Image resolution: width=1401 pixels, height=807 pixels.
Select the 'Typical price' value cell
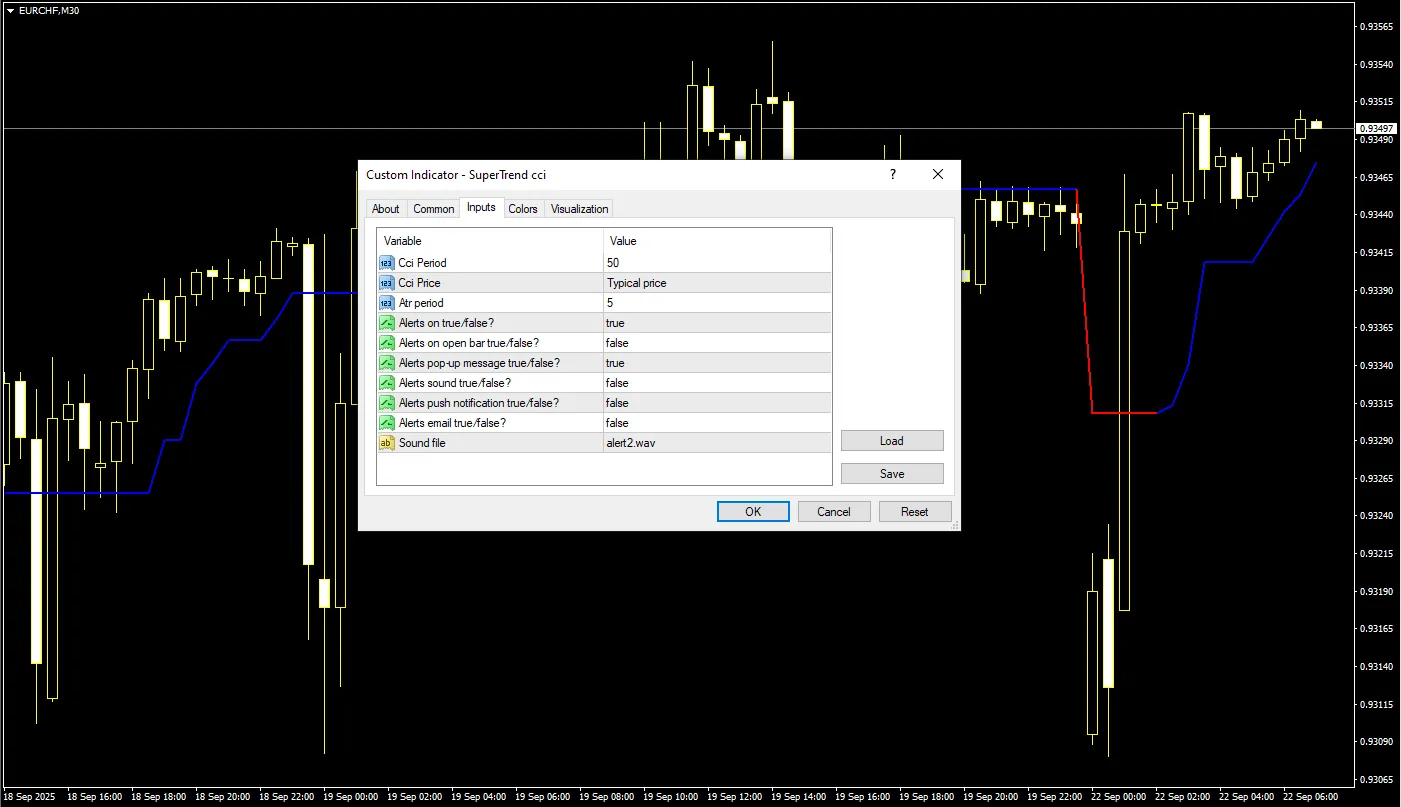[717, 283]
